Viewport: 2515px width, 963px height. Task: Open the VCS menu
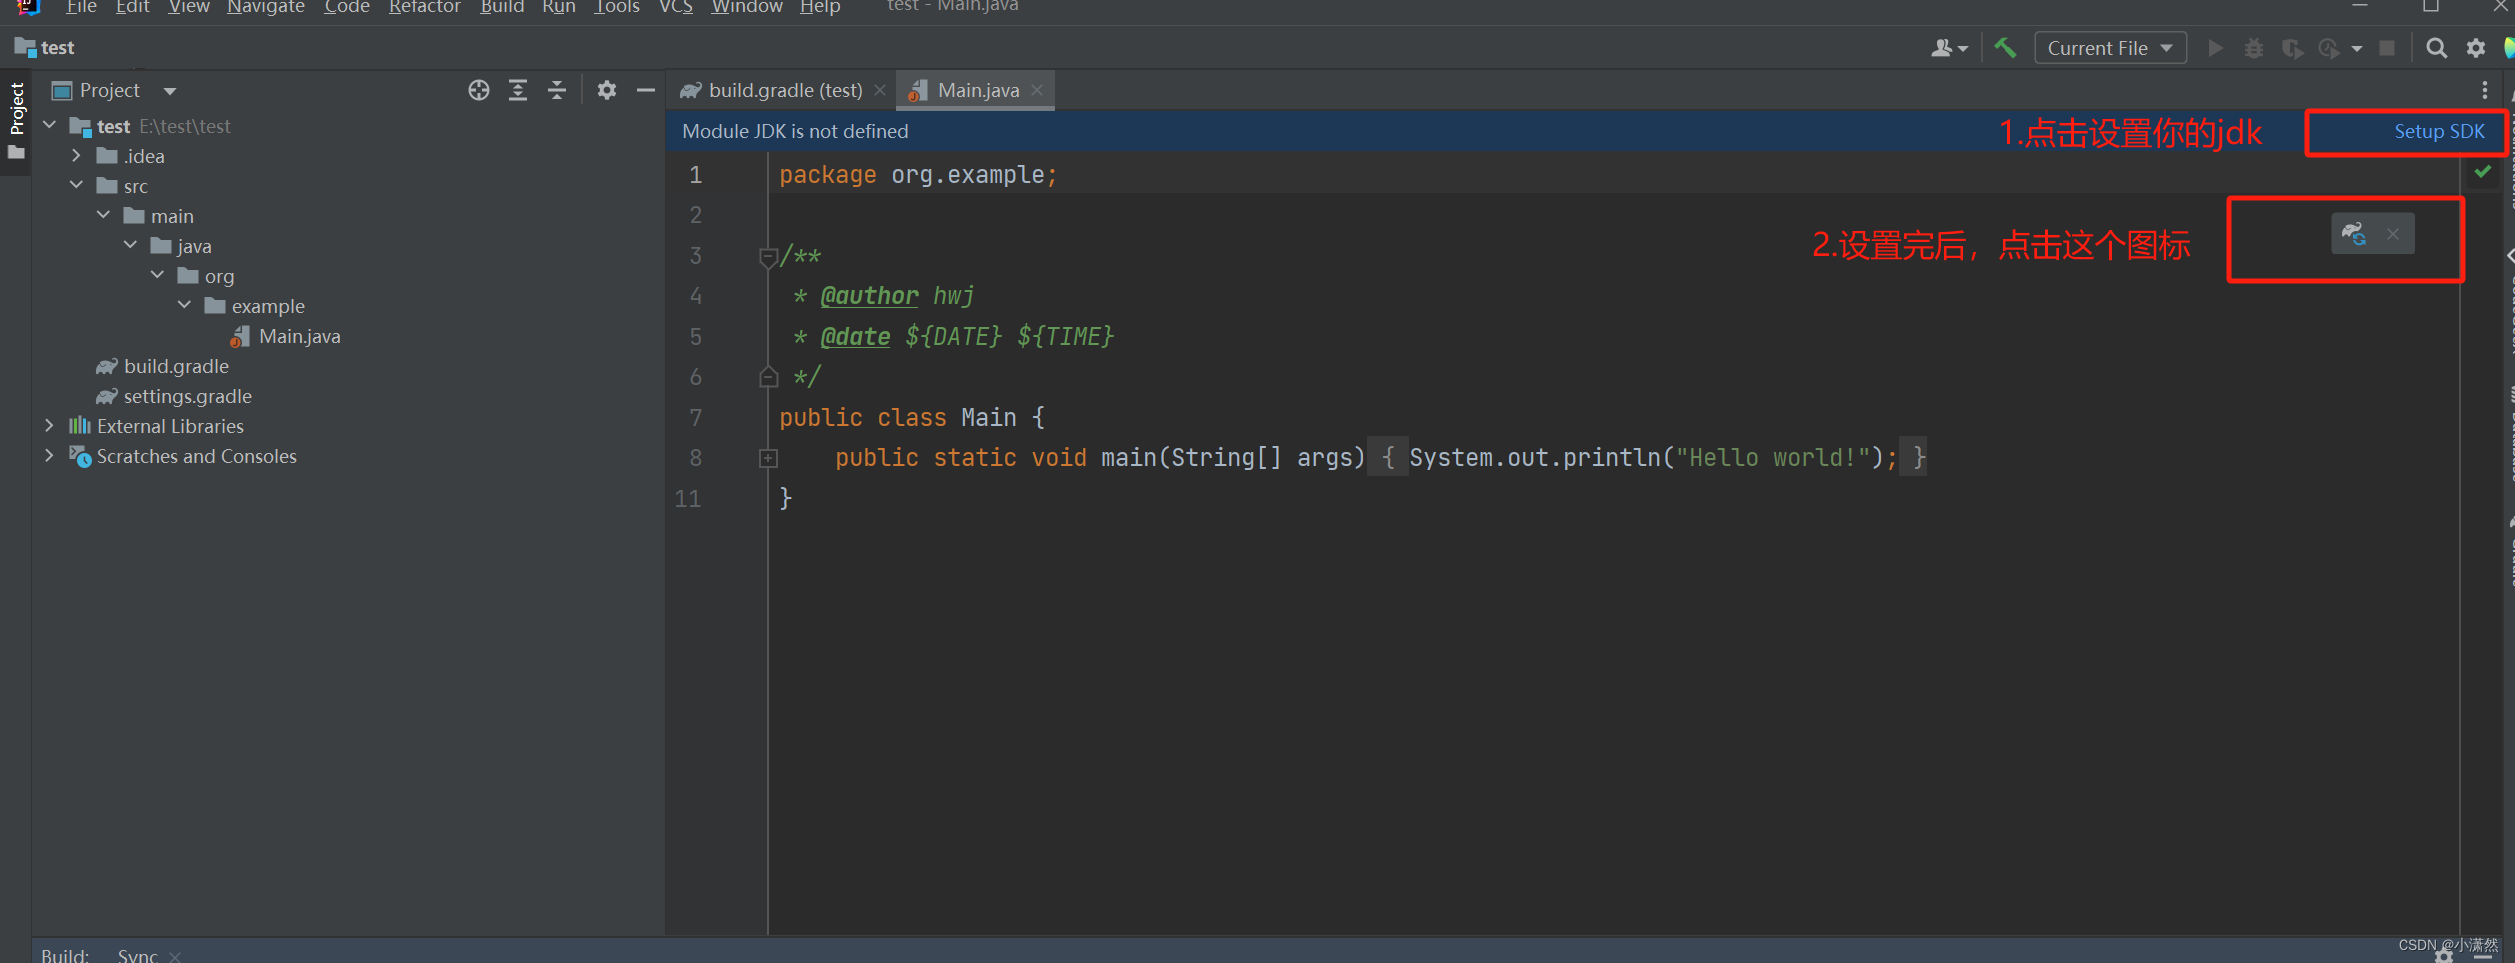(676, 7)
